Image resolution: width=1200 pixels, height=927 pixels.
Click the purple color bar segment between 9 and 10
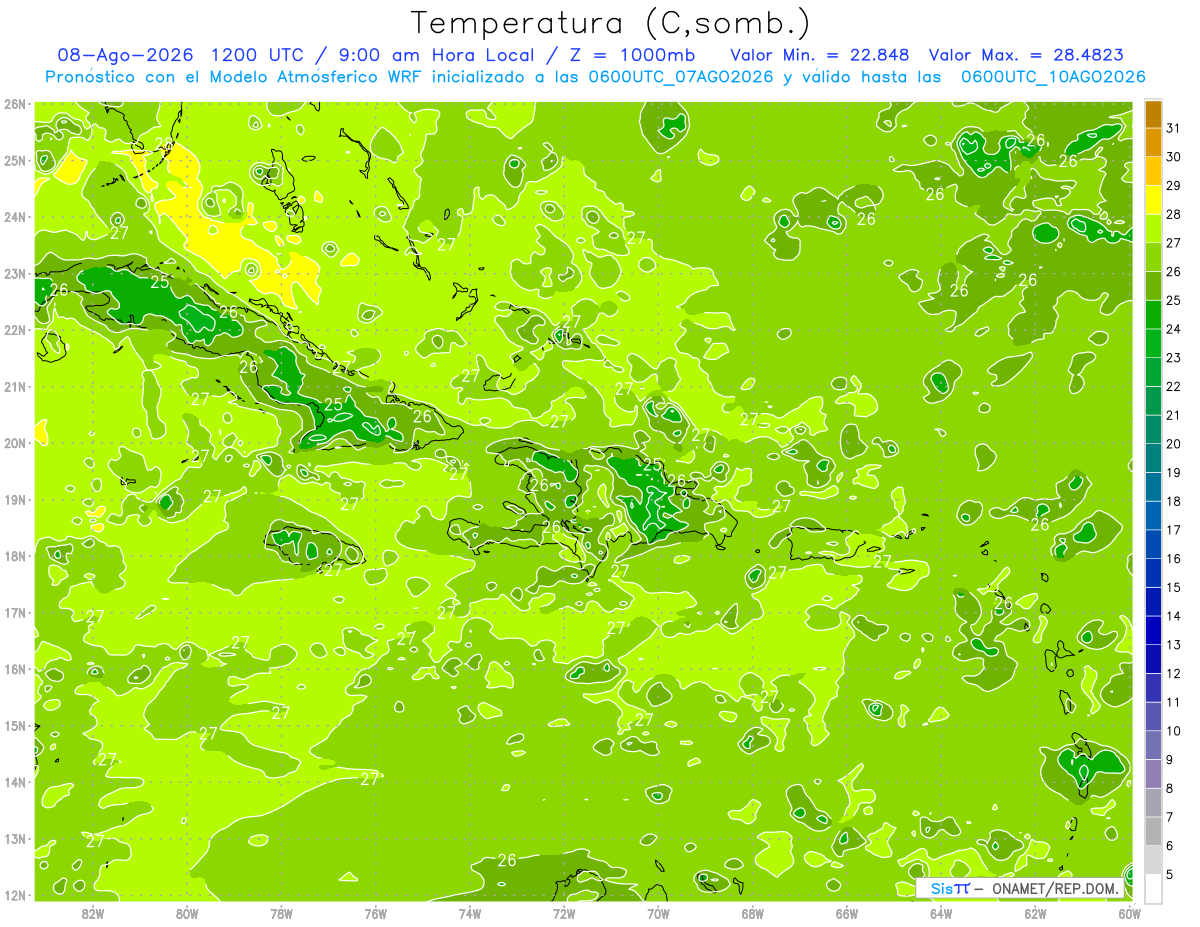[1153, 745]
